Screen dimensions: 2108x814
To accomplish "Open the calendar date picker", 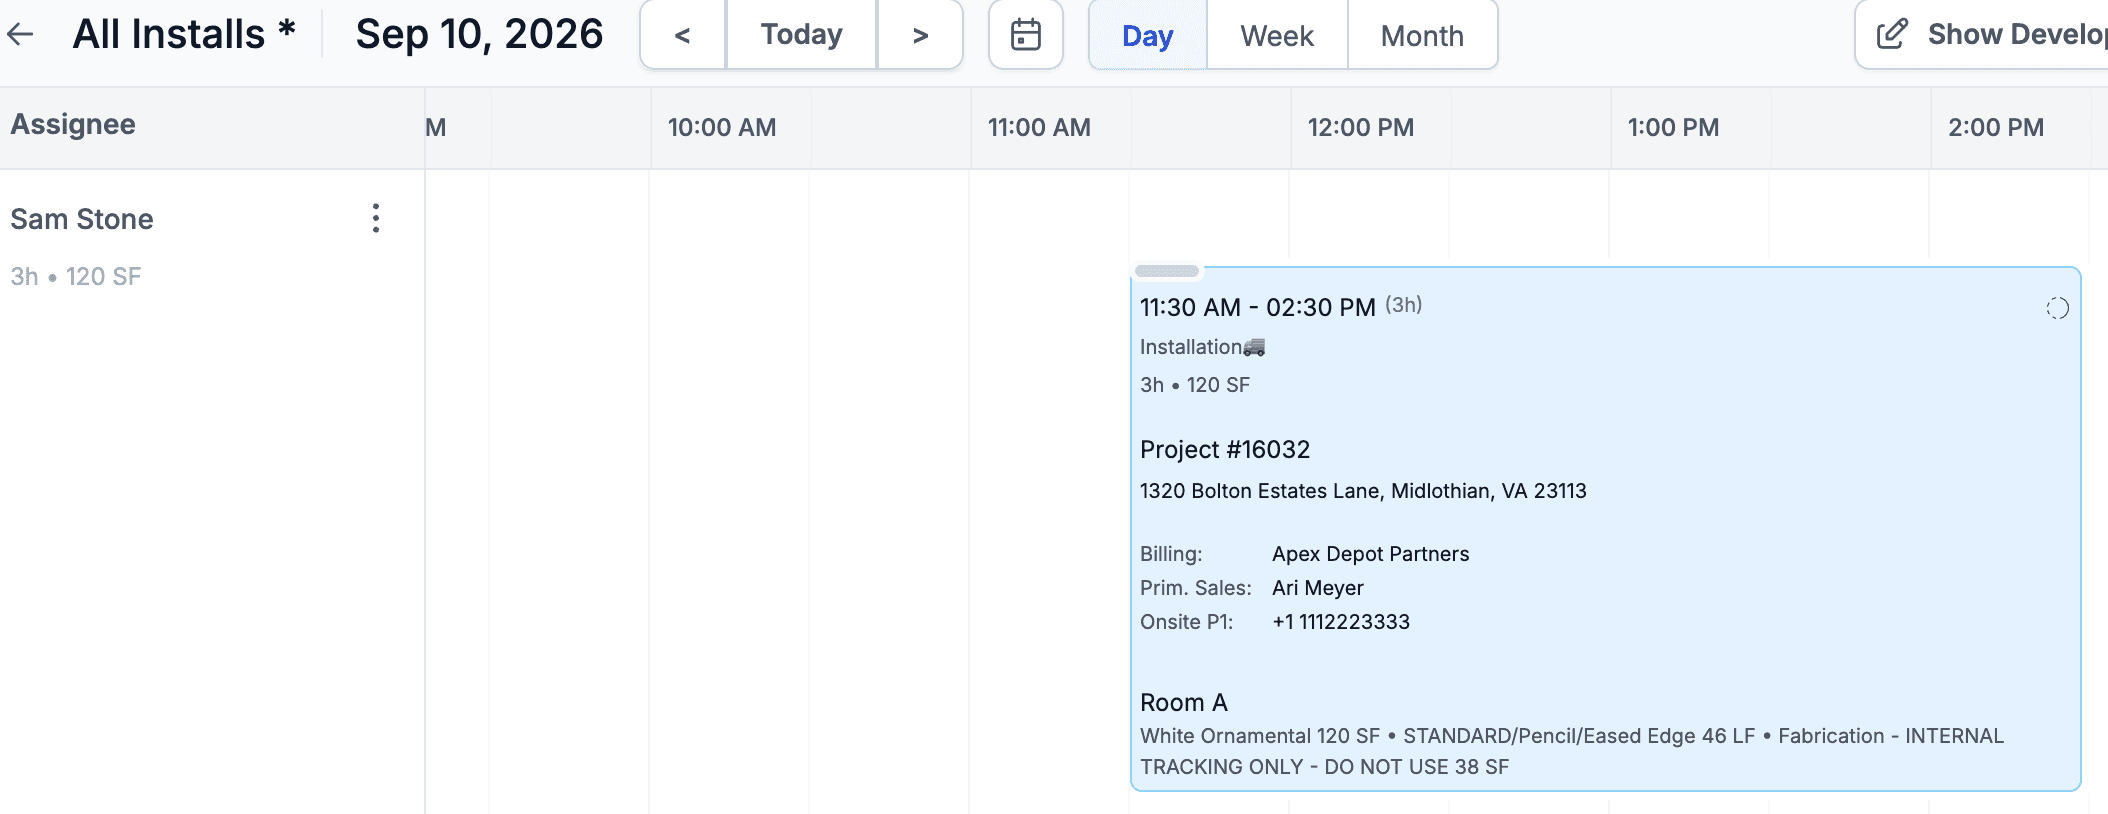I will coord(1026,35).
